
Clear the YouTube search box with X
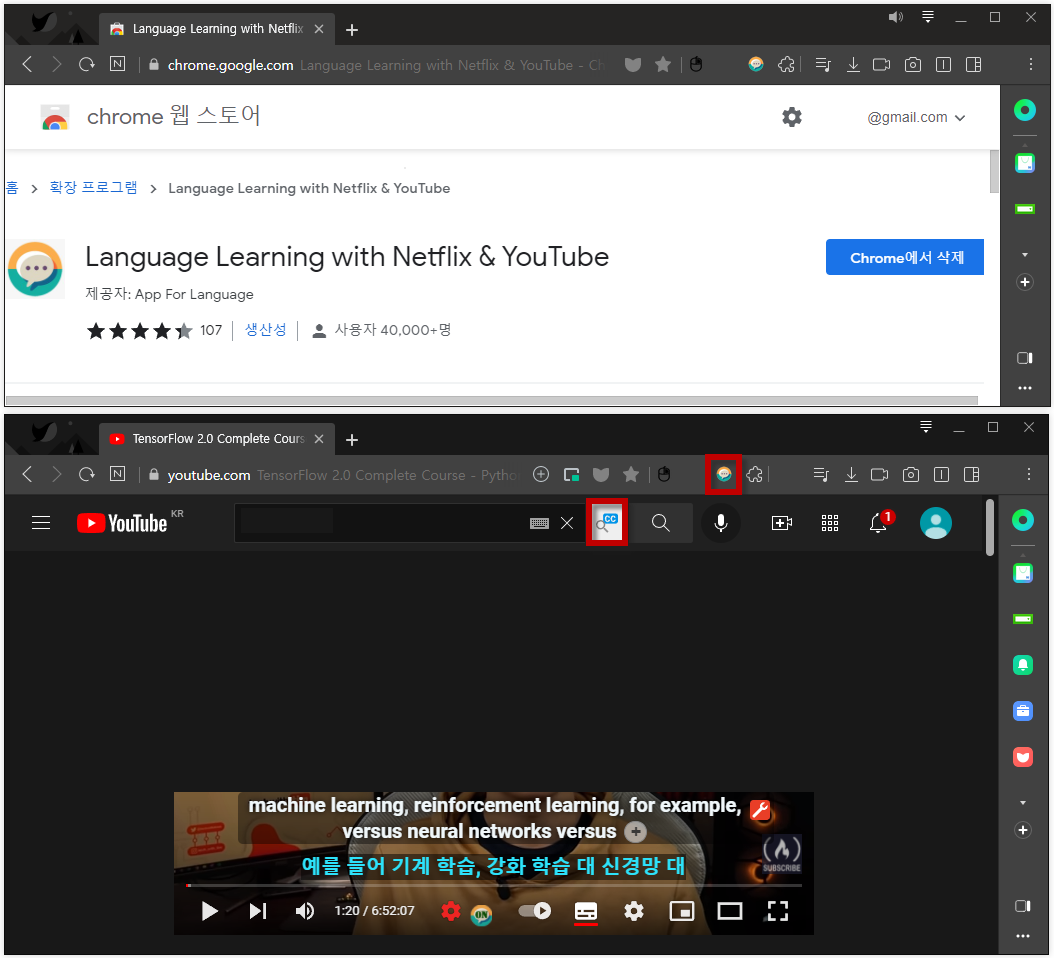coord(567,523)
